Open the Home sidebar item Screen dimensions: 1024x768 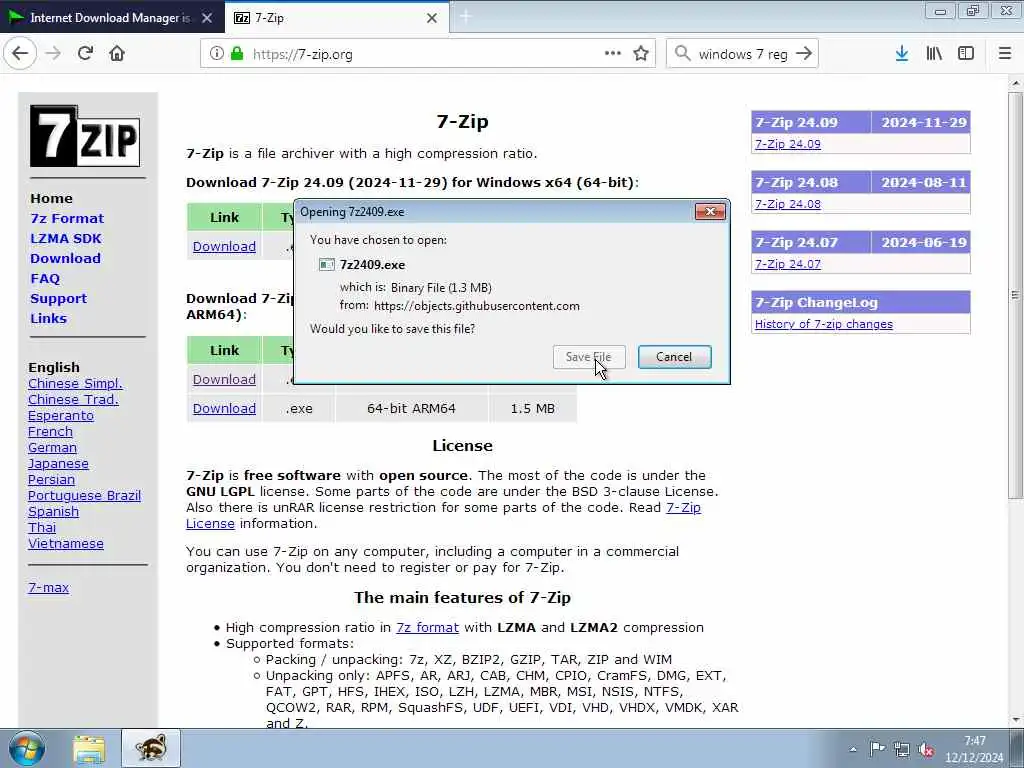pos(52,199)
